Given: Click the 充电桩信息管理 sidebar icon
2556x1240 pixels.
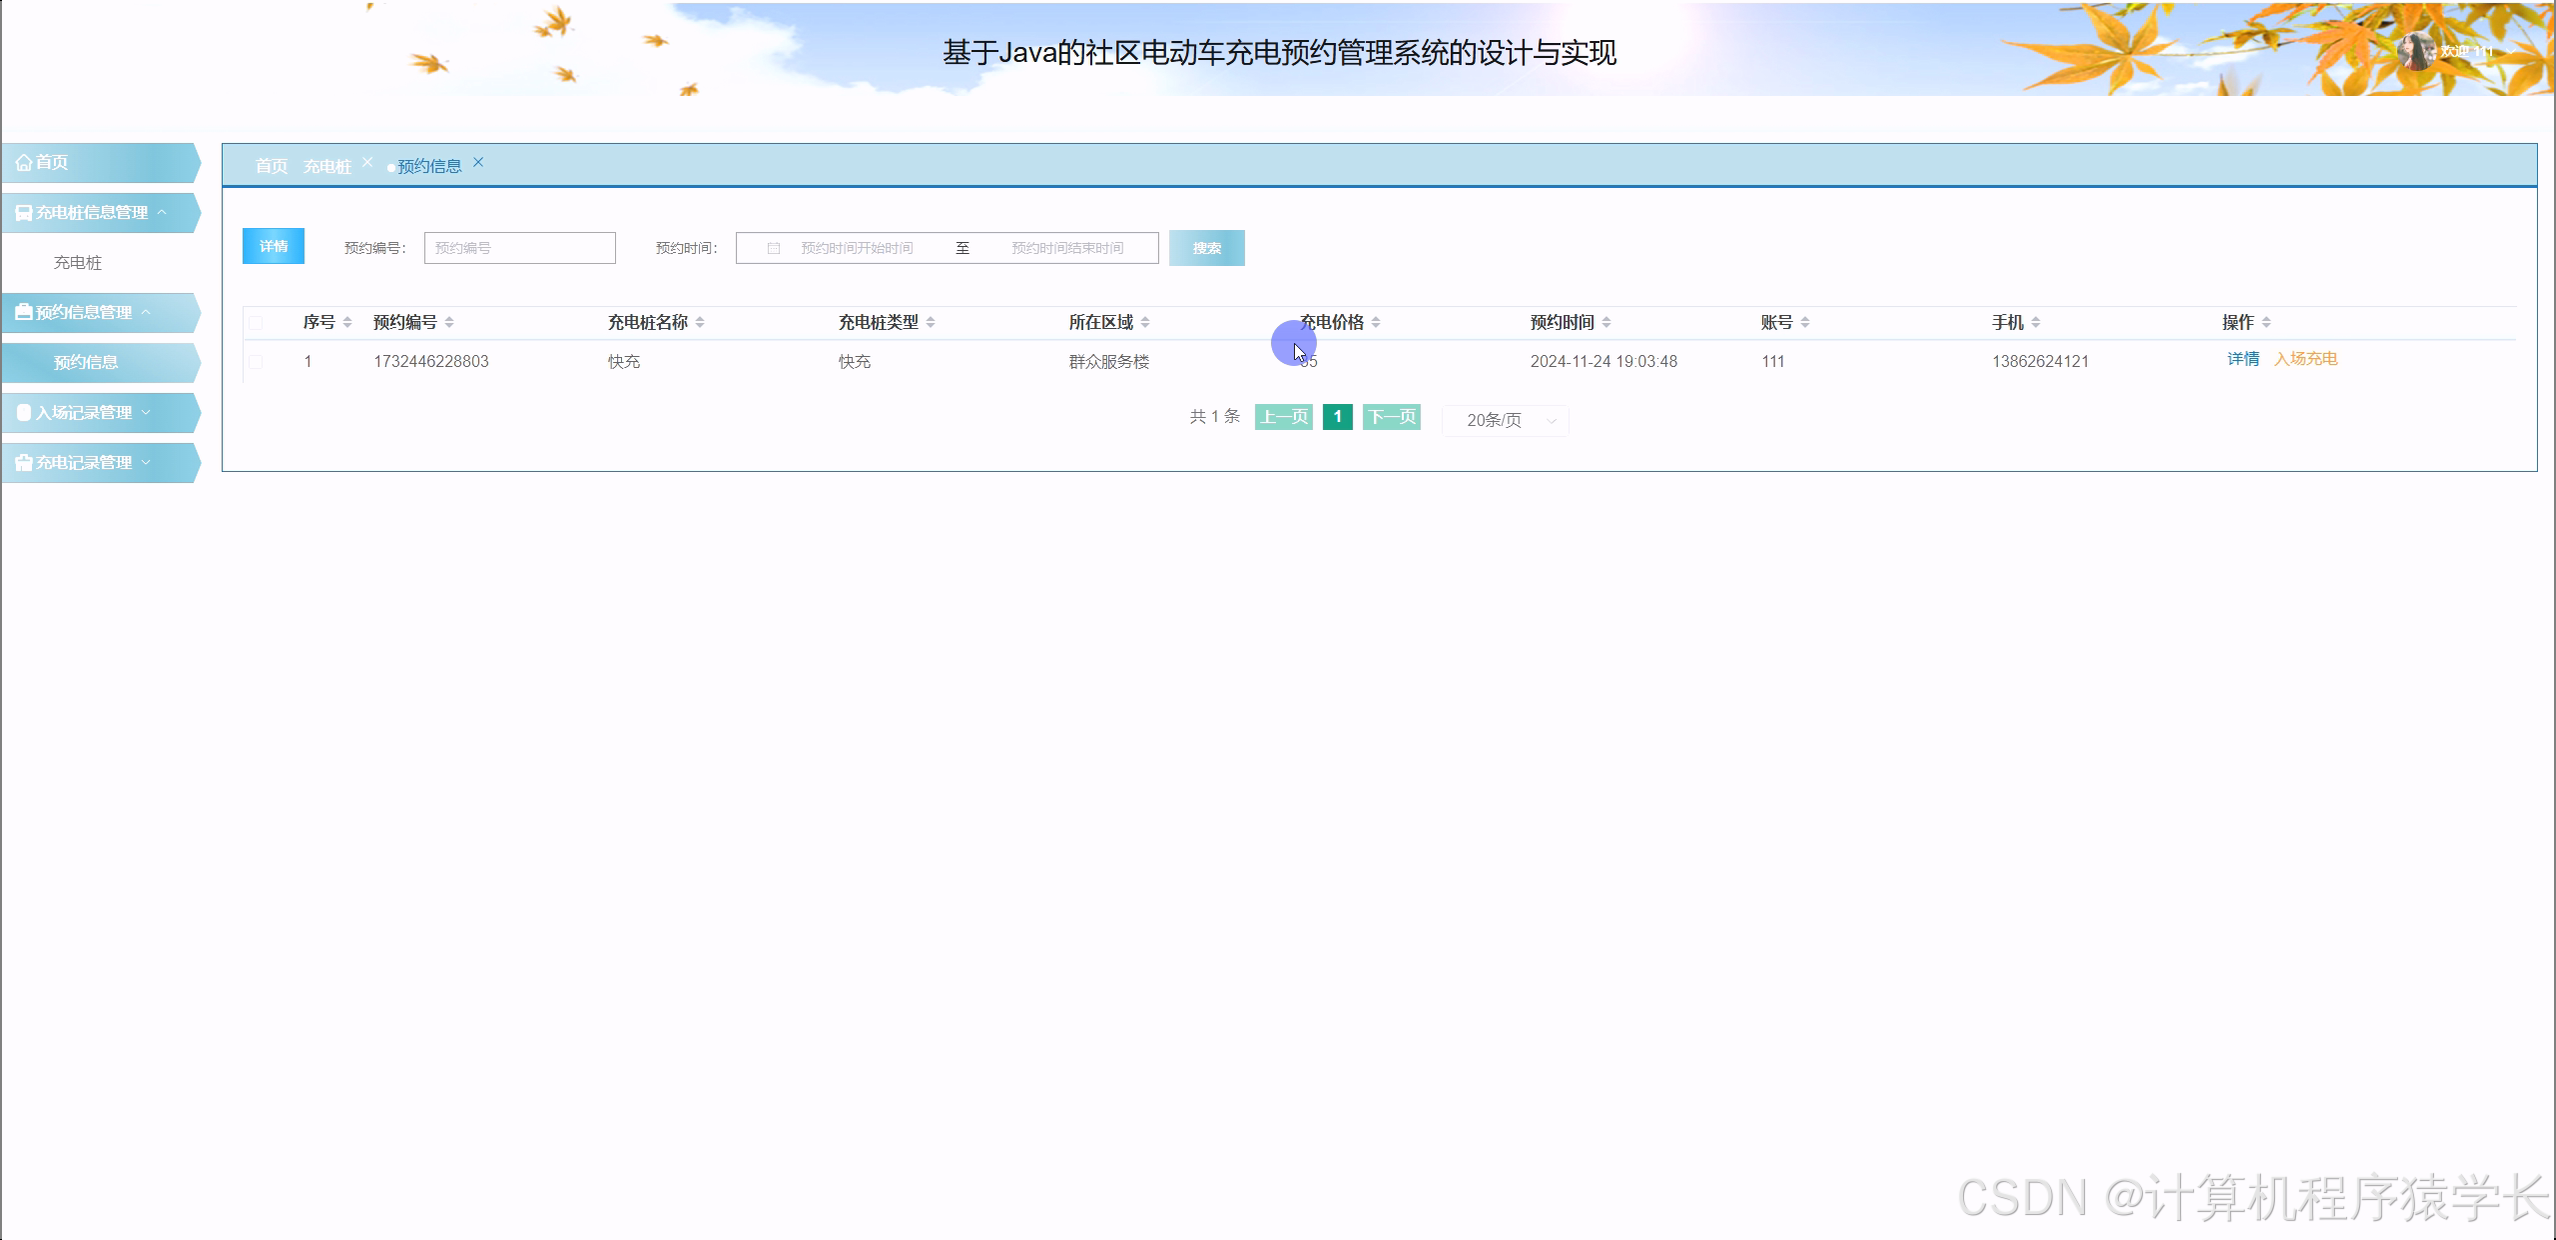Looking at the screenshot, I should (x=22, y=212).
